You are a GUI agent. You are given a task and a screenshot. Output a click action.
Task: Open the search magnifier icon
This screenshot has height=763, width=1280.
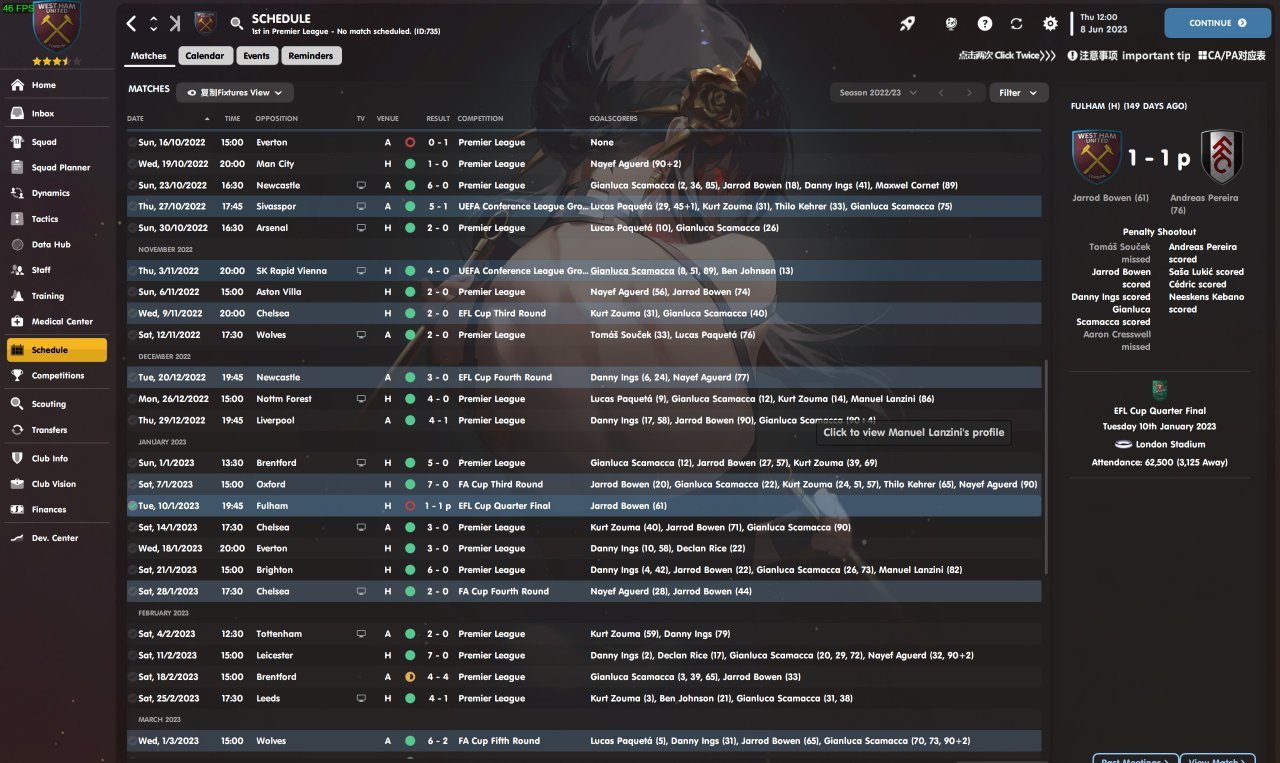point(237,24)
